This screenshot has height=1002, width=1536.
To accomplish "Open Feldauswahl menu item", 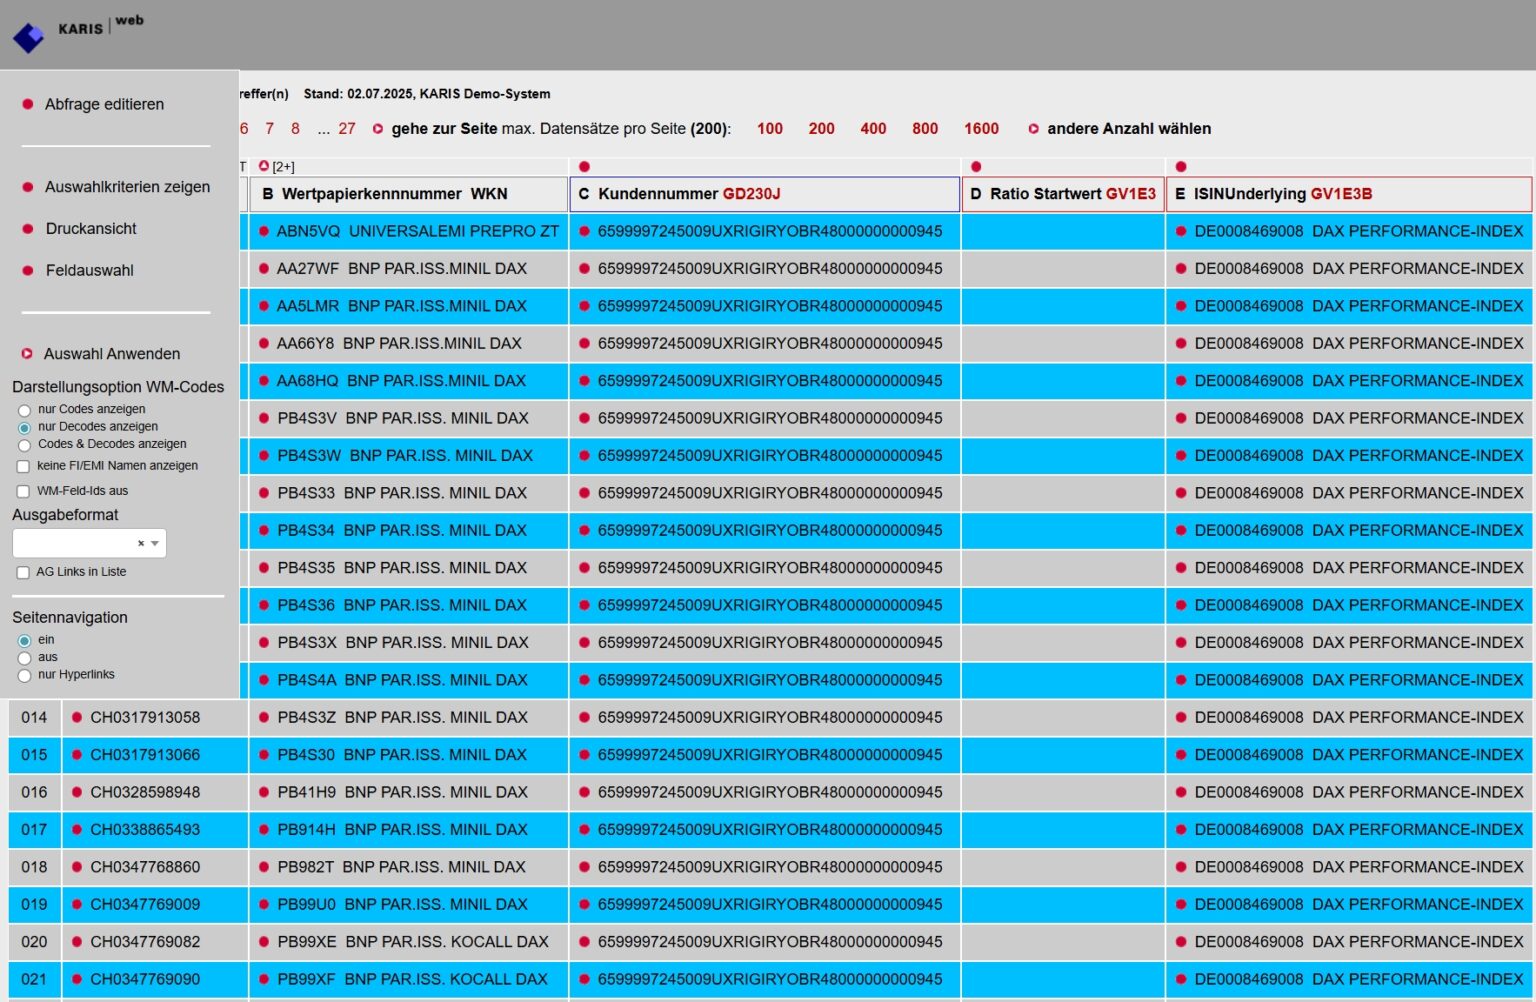I will 89,271.
